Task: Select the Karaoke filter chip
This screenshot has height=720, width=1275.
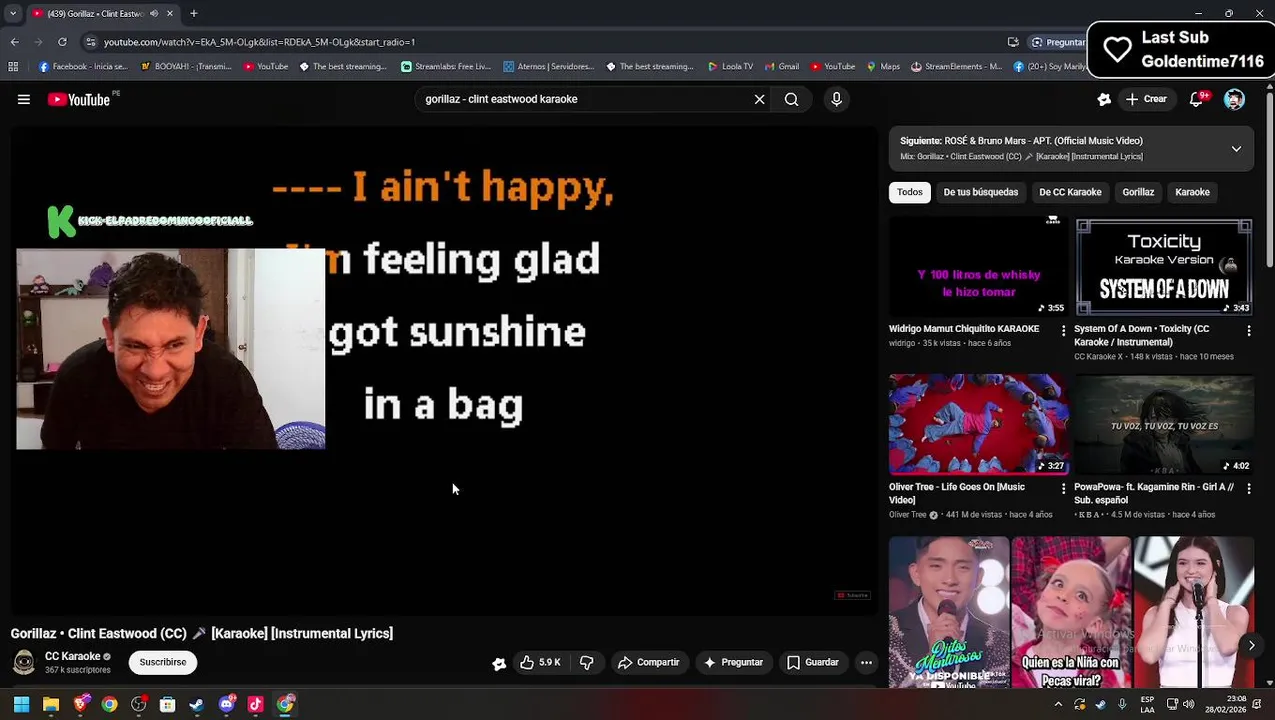Action: pyautogui.click(x=1192, y=192)
